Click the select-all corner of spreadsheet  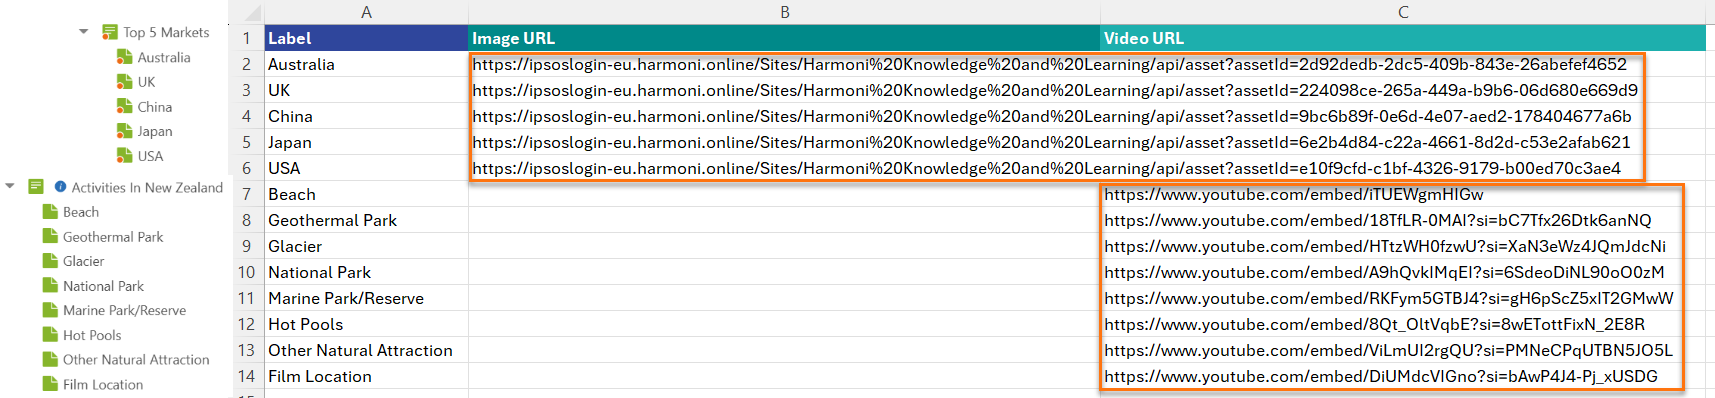(x=247, y=12)
